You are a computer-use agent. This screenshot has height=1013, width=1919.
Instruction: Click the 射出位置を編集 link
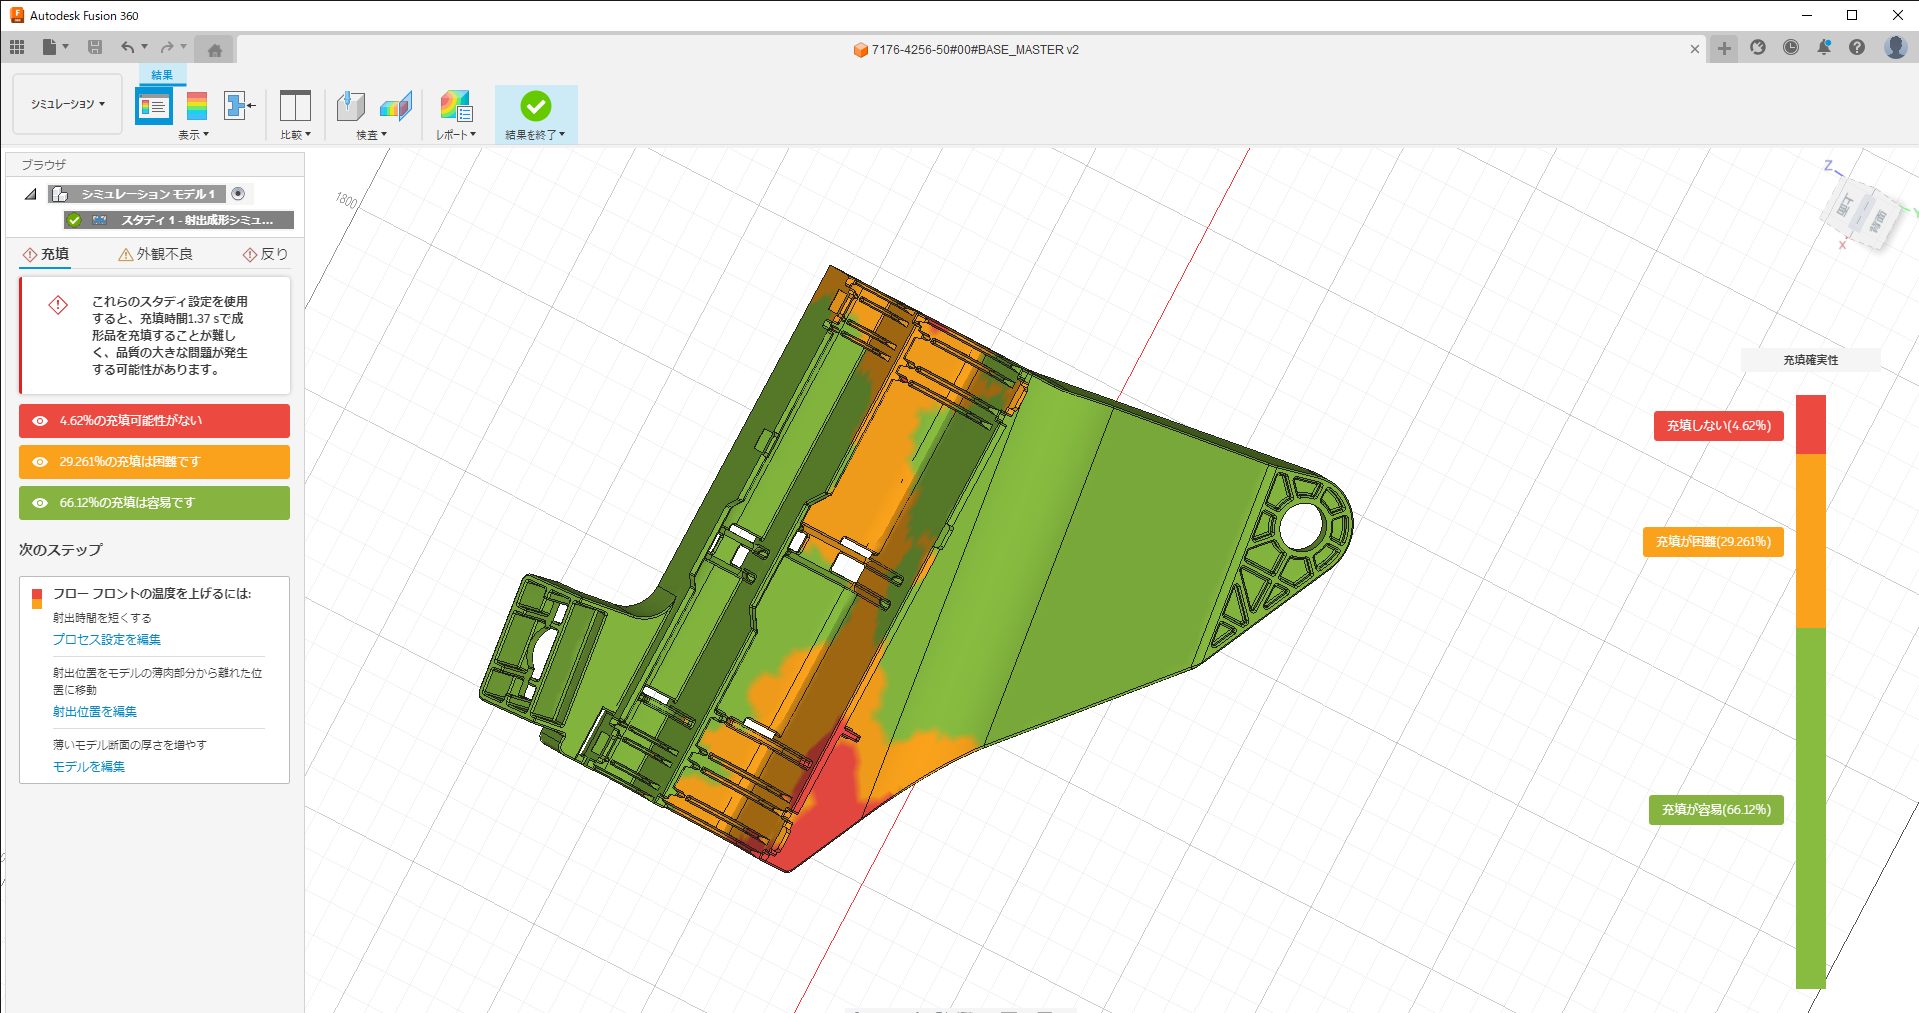95,711
